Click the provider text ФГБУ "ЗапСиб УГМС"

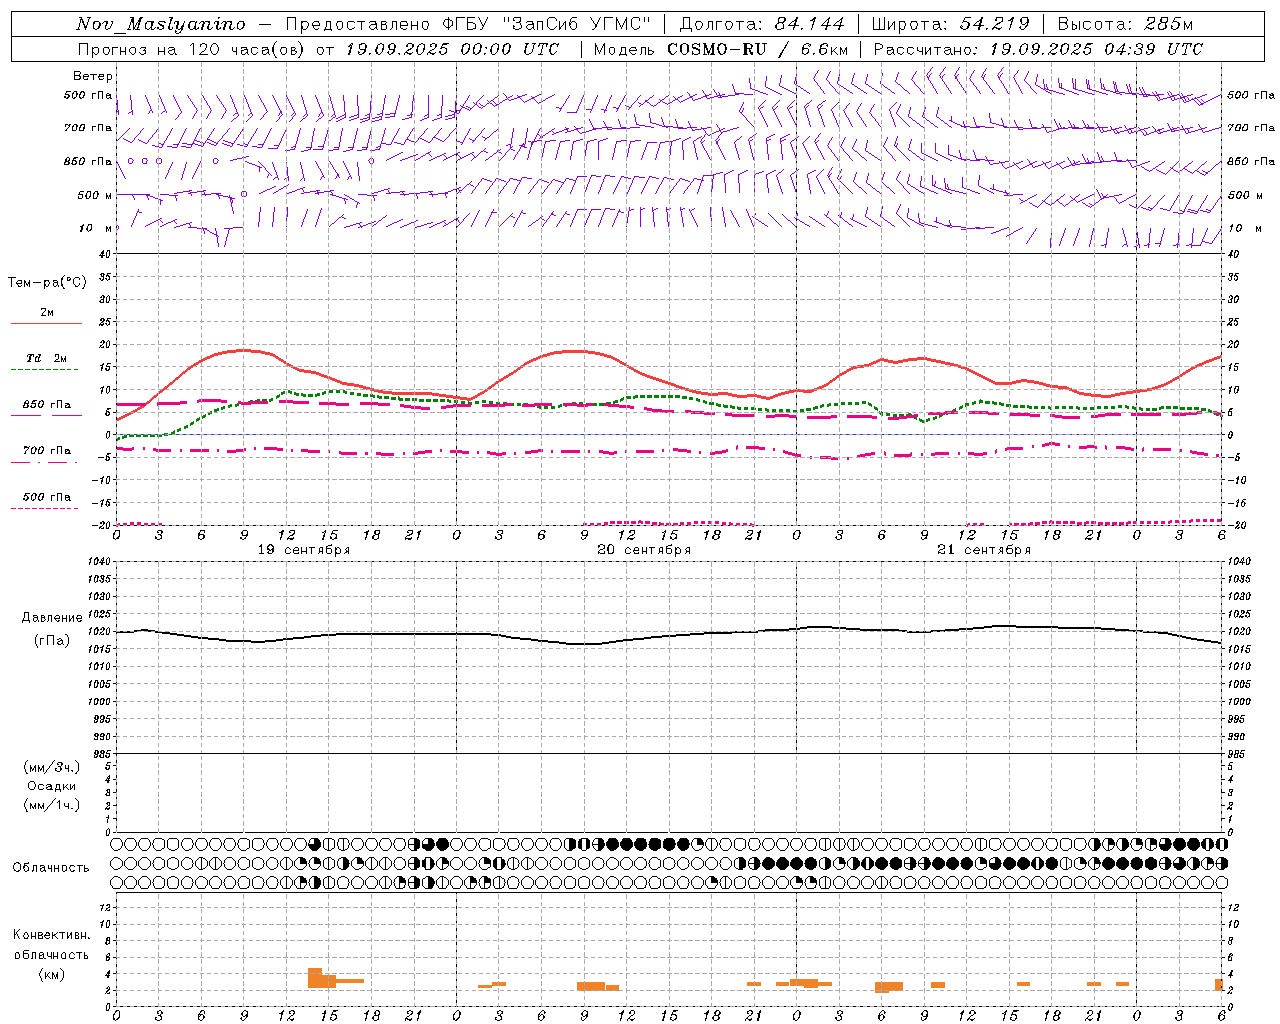(547, 24)
